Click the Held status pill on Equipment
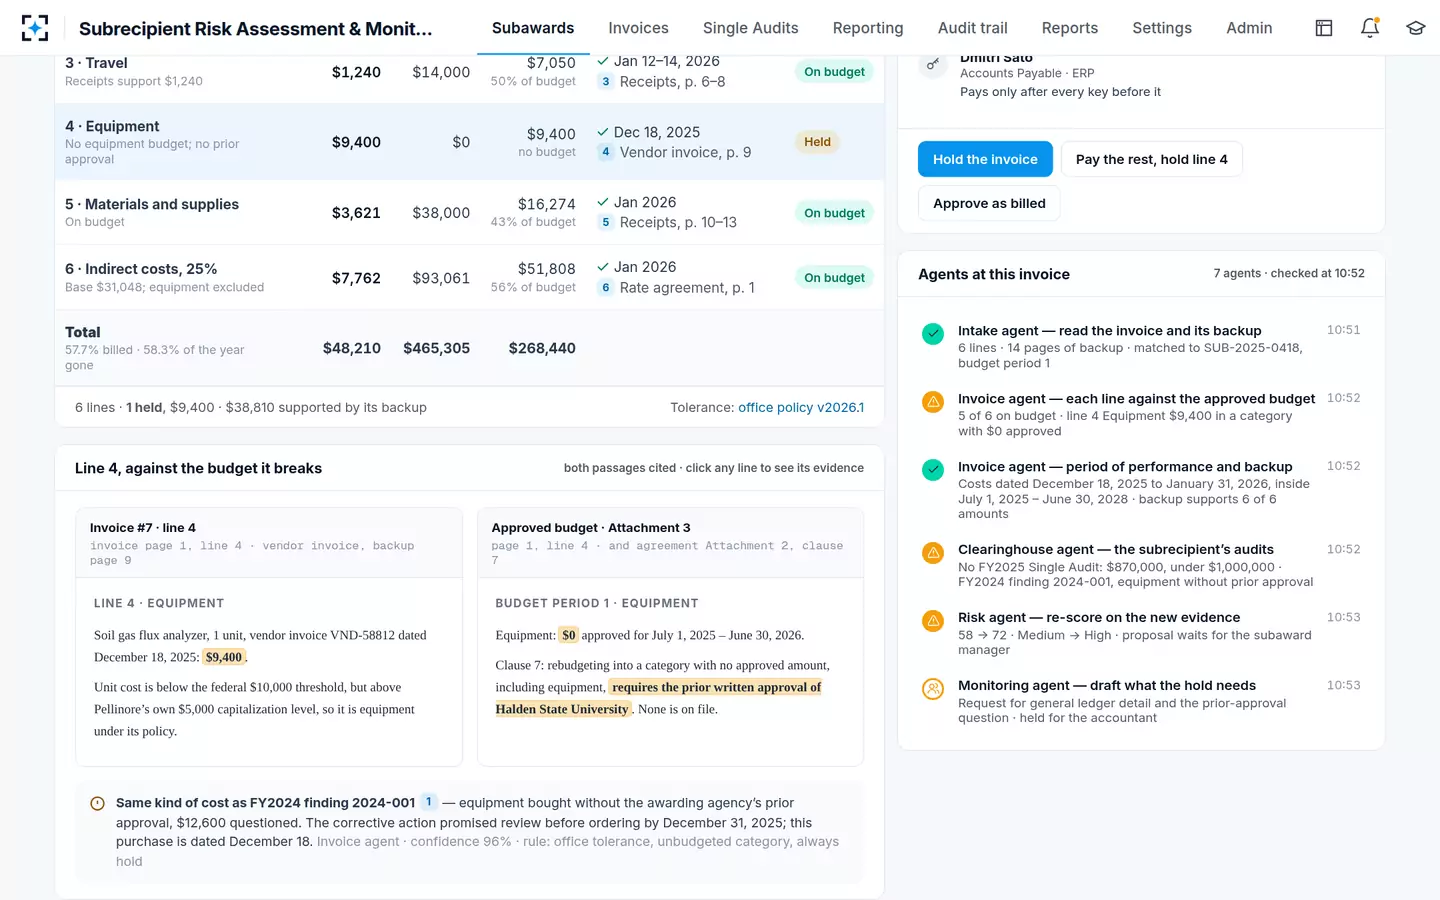1440x900 pixels. pyautogui.click(x=817, y=142)
